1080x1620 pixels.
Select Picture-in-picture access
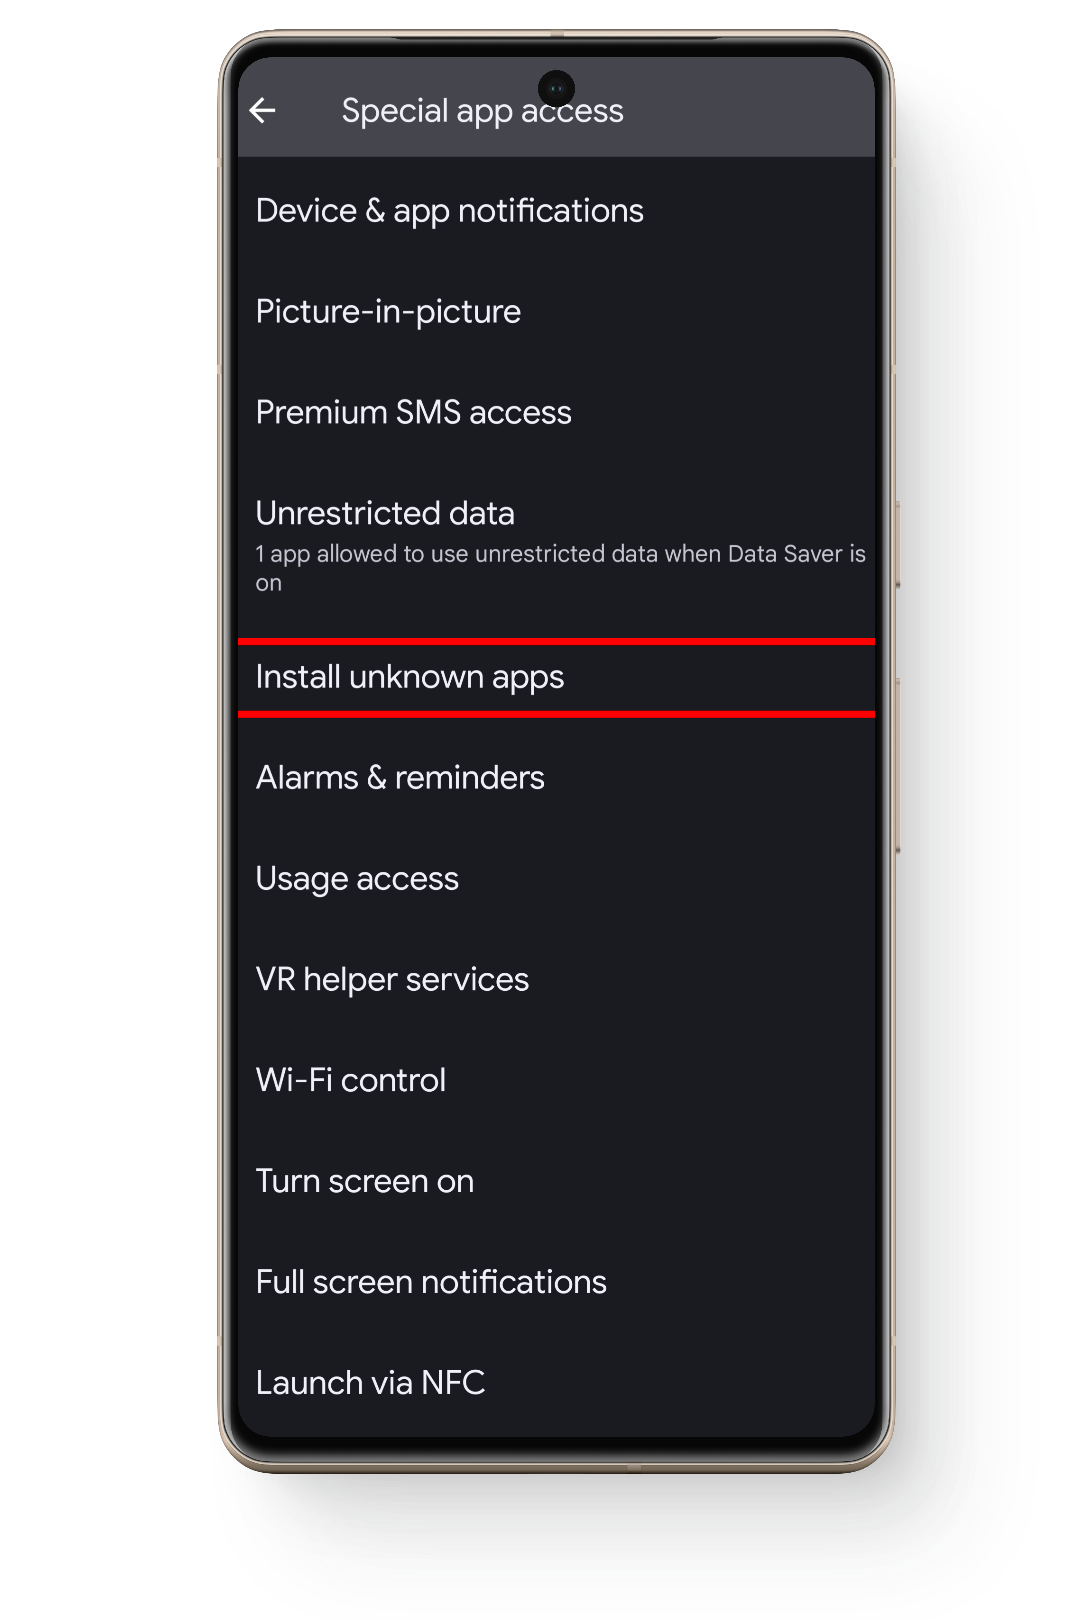coord(388,312)
